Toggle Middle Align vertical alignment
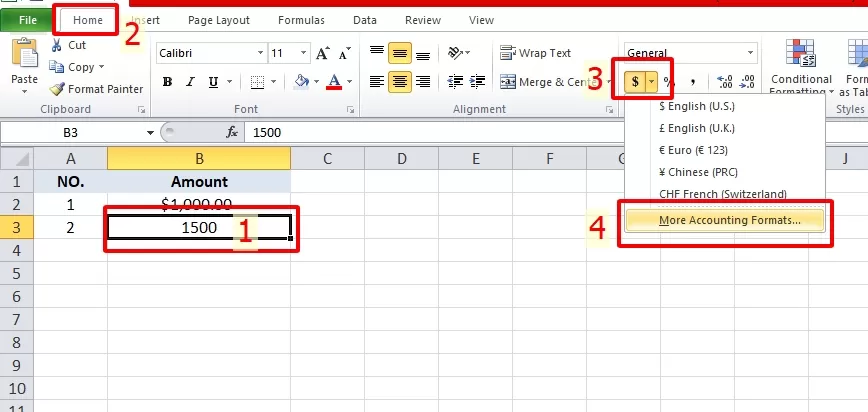This screenshot has height=412, width=868. (x=400, y=53)
